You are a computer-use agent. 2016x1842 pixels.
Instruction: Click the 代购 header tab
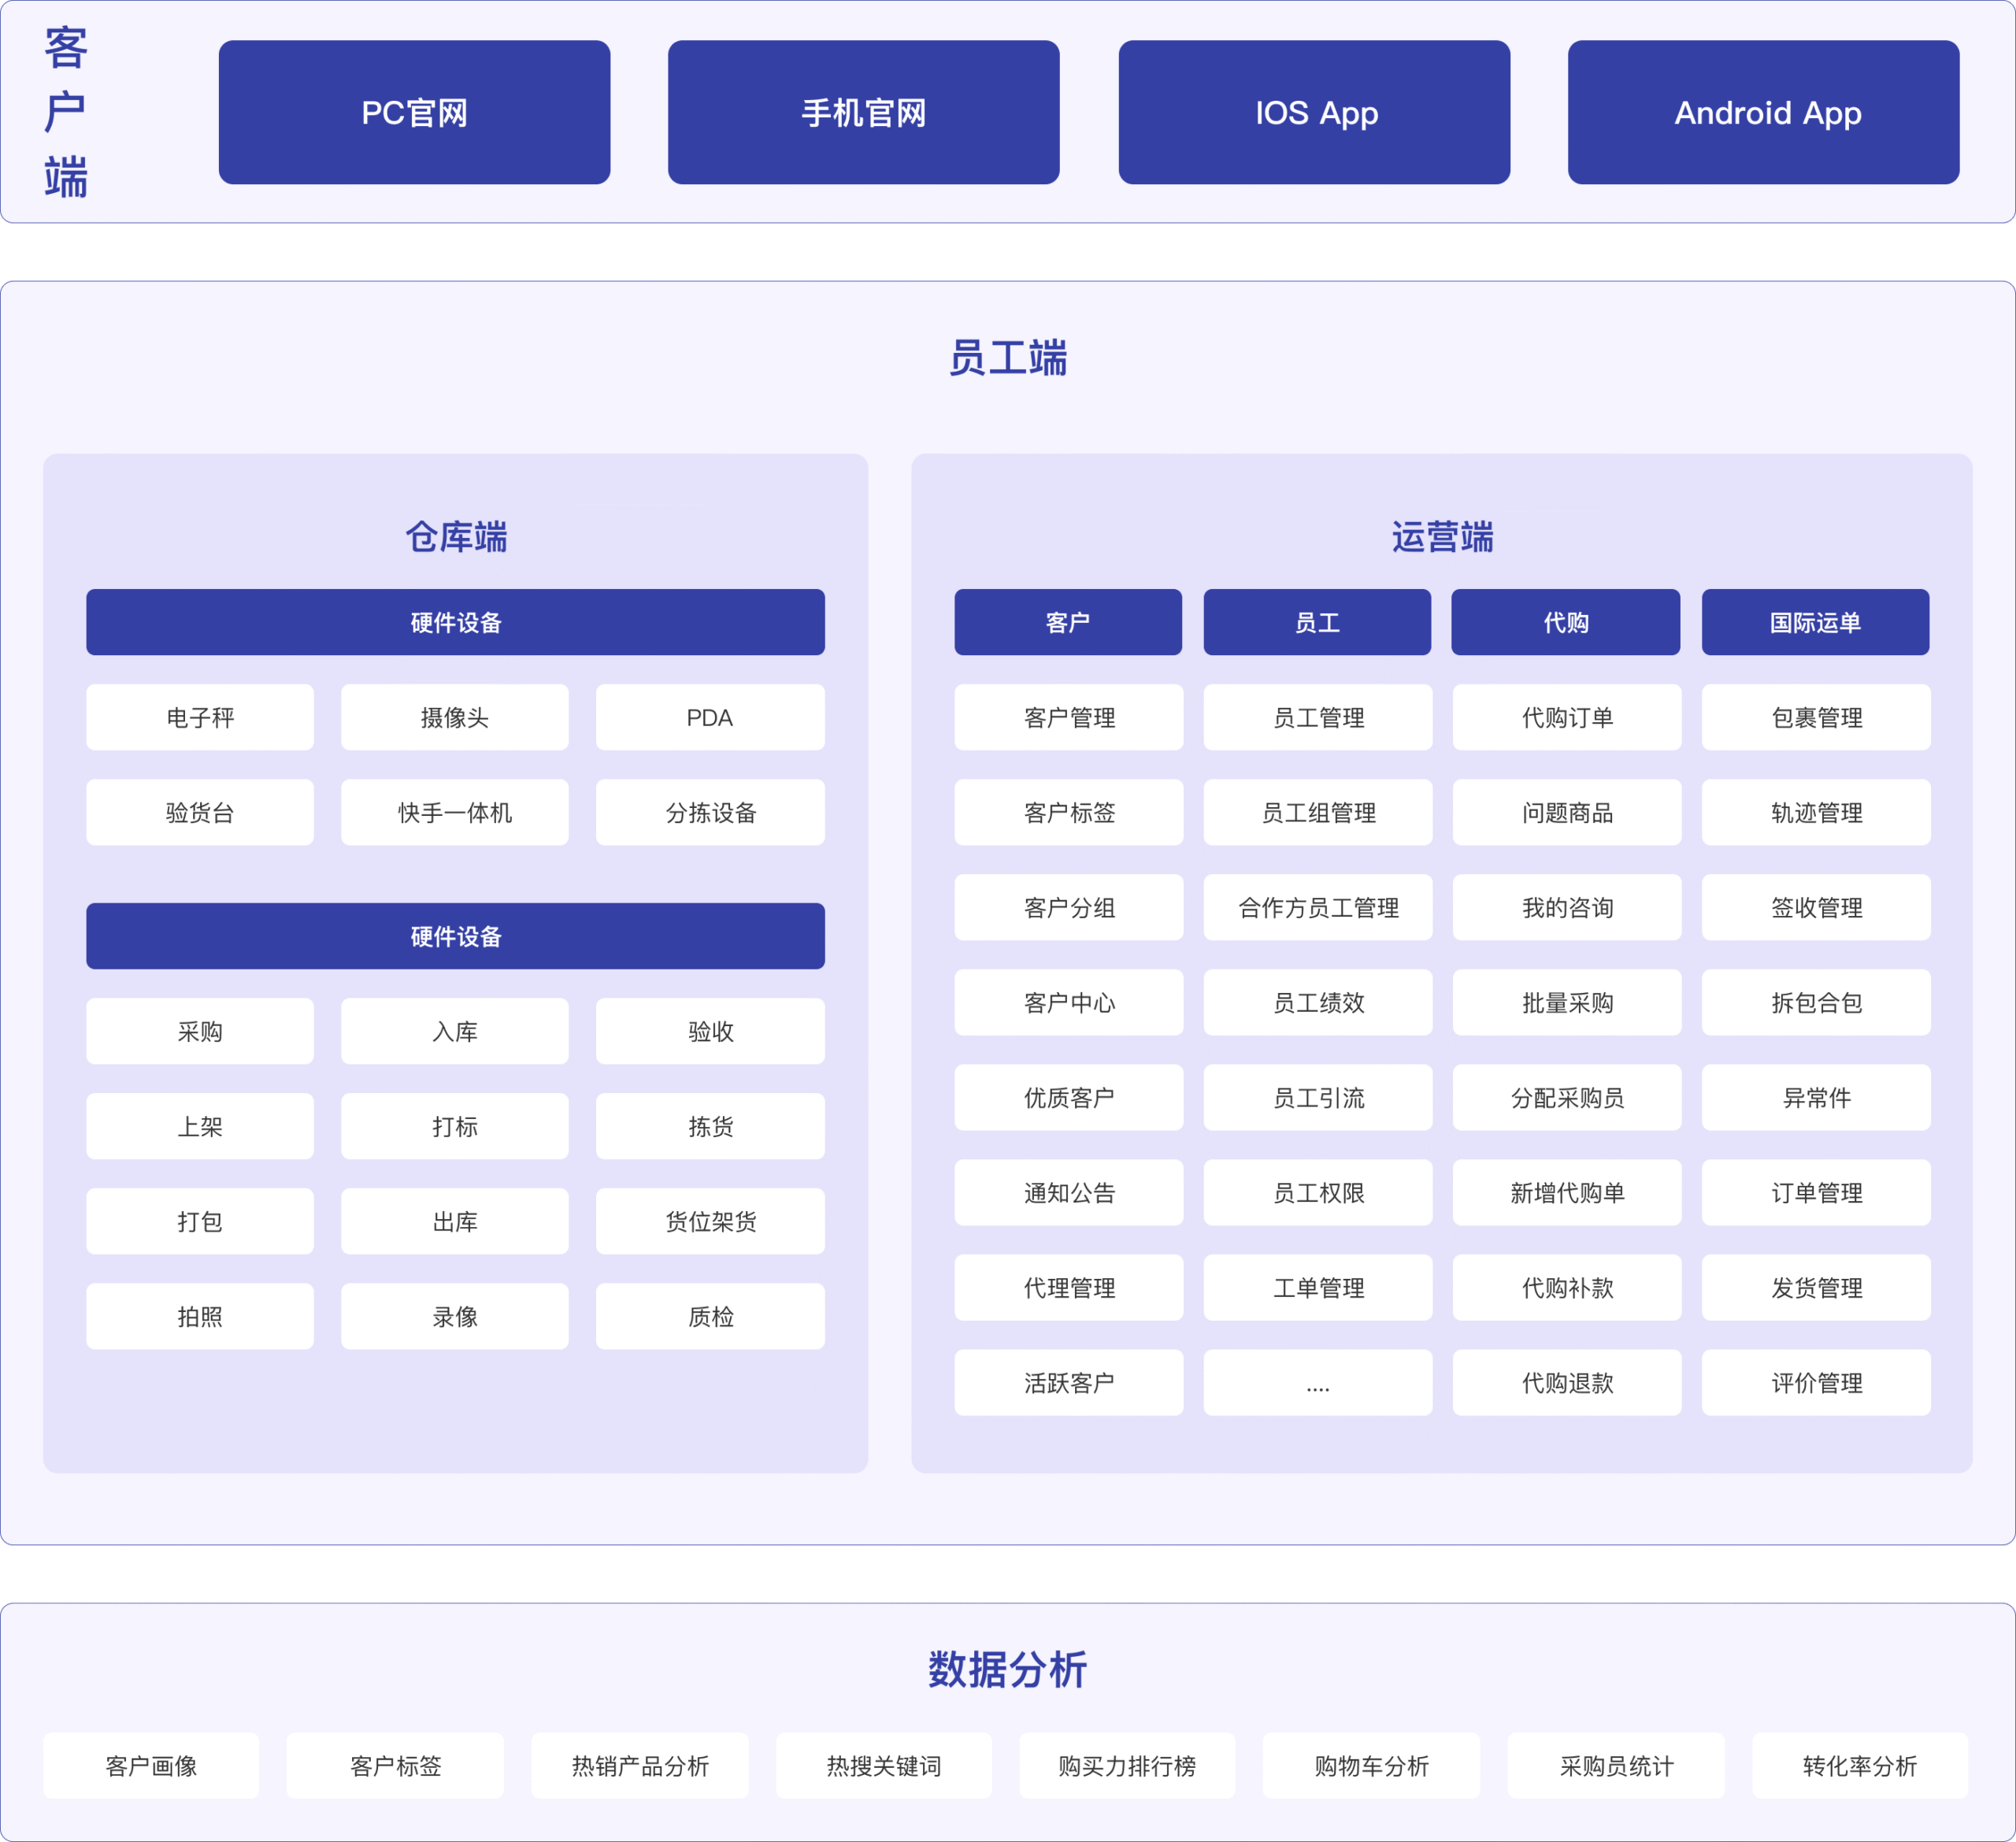[1565, 622]
